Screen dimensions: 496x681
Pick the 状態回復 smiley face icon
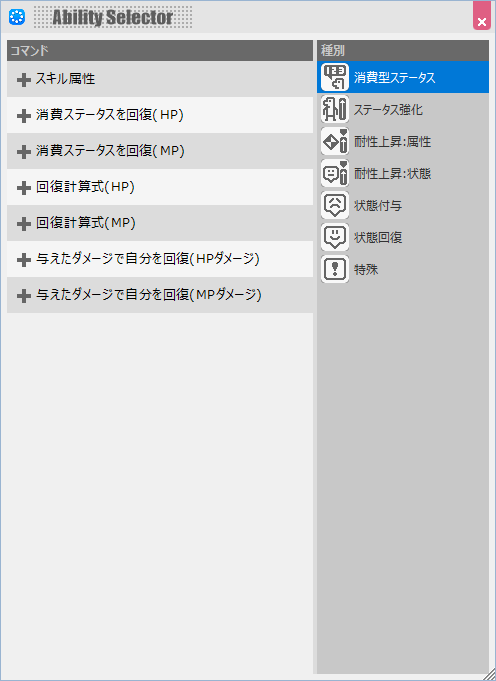tap(335, 238)
